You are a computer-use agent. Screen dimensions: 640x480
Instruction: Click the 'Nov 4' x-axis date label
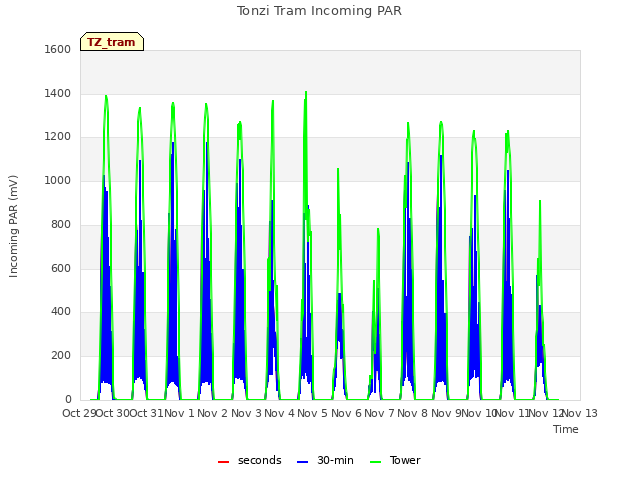click(x=279, y=413)
